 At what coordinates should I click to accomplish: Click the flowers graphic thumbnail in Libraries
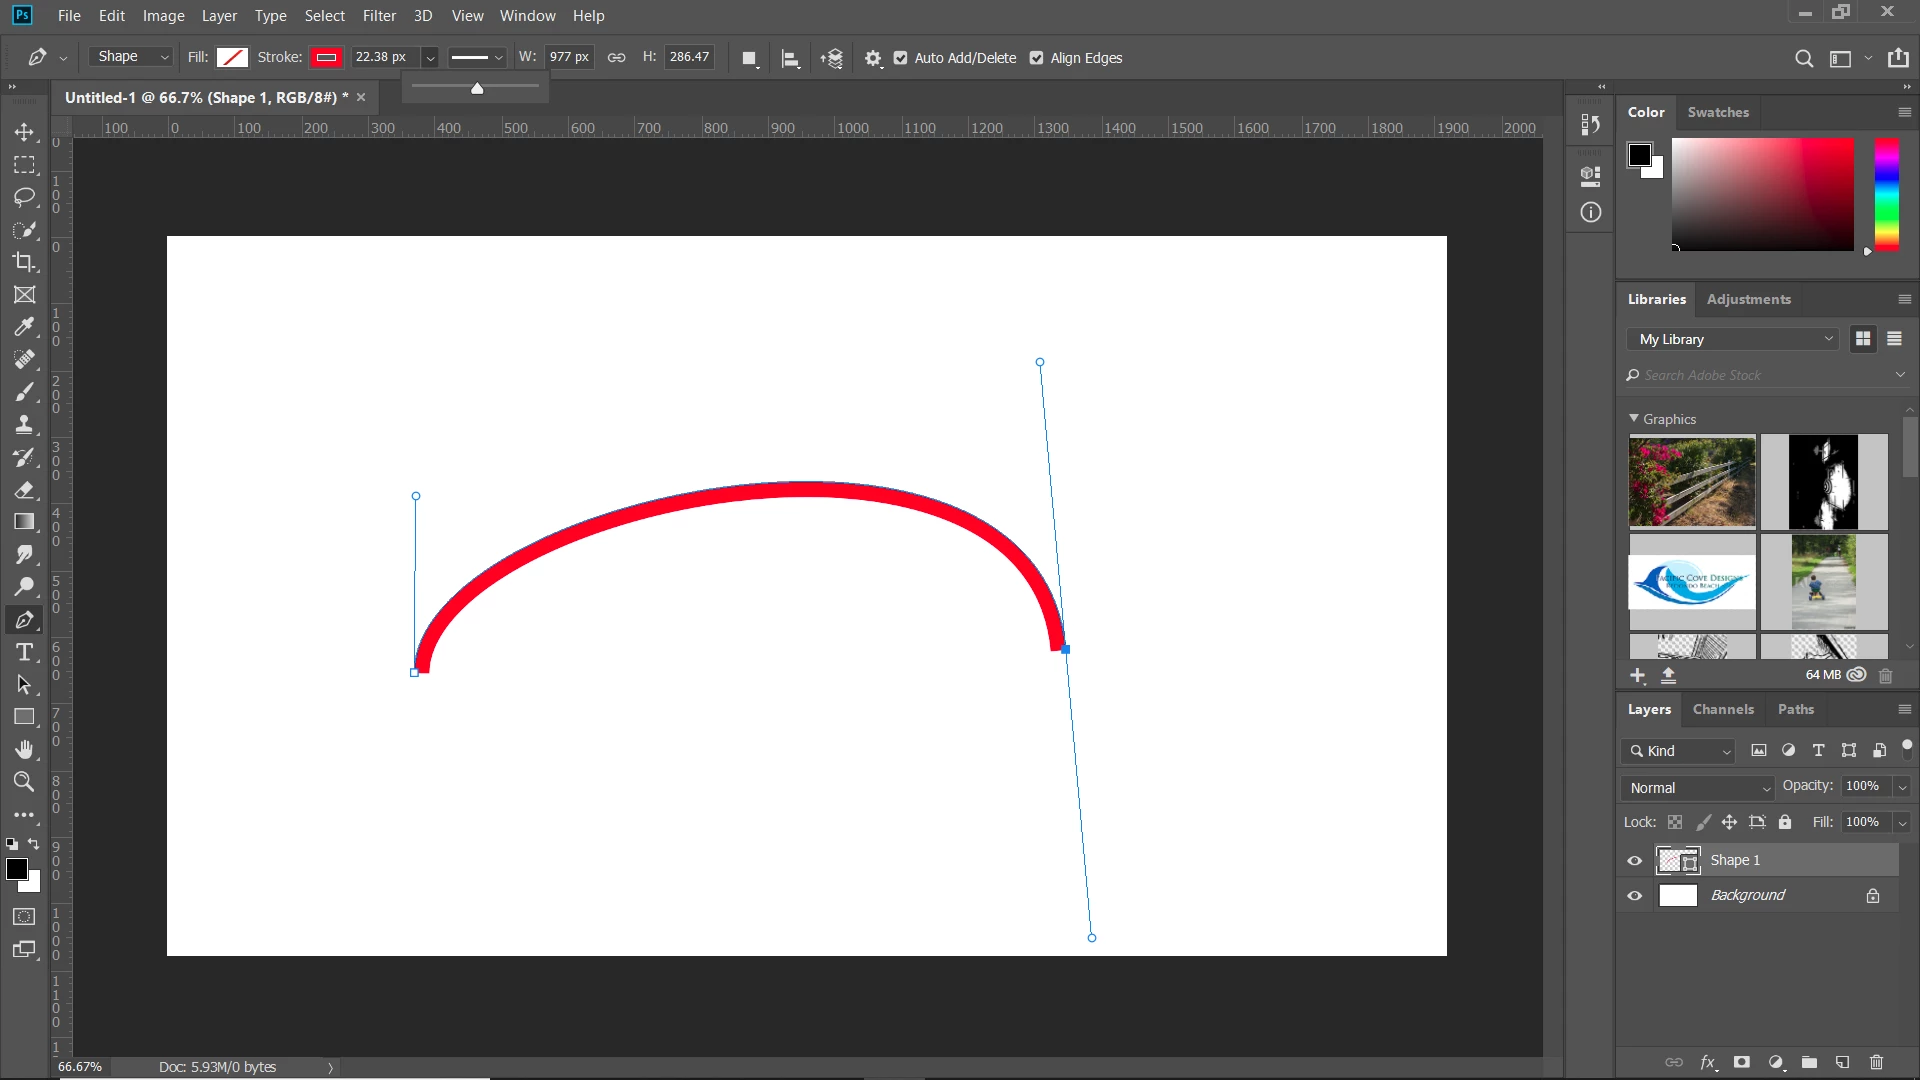pyautogui.click(x=1692, y=481)
